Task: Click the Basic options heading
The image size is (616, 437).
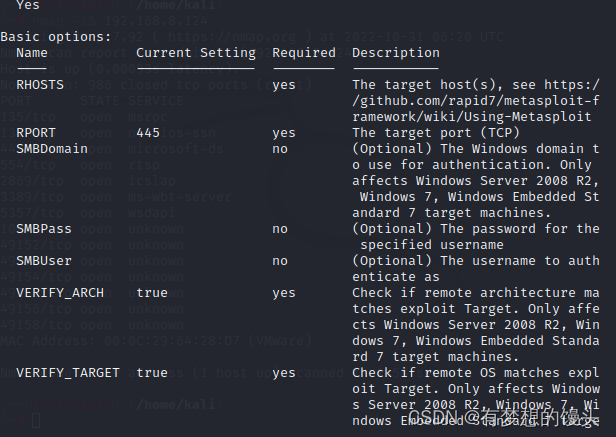Action: pyautogui.click(x=56, y=37)
